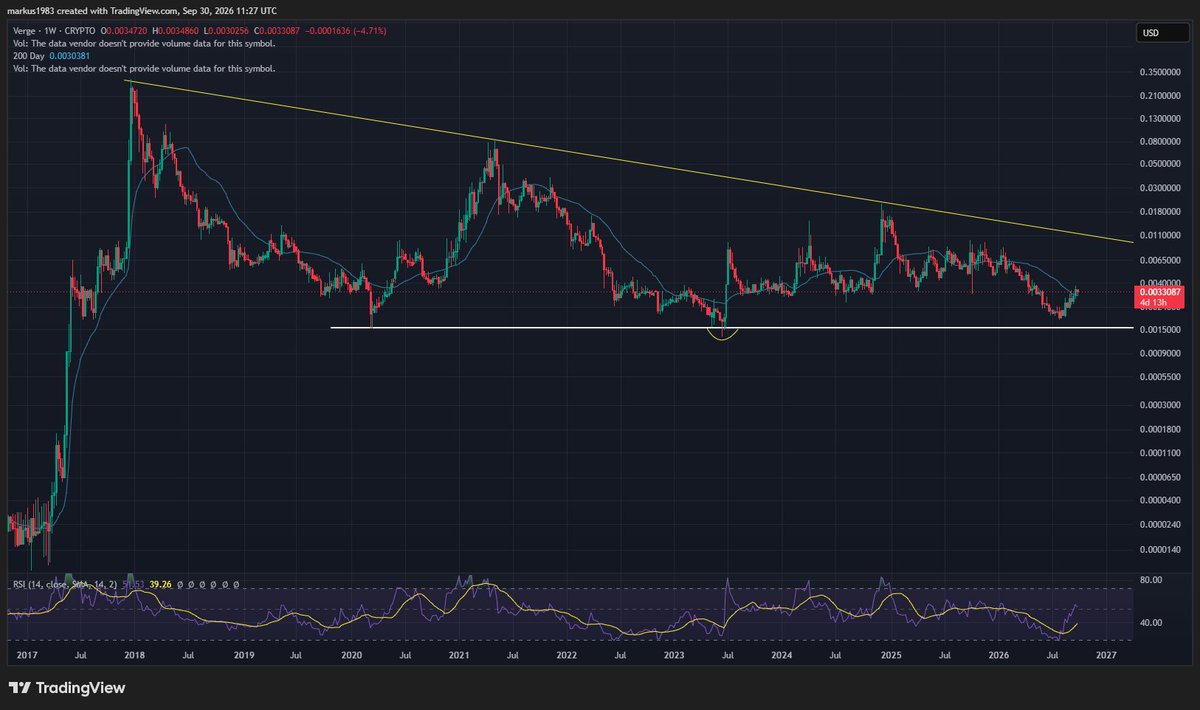Screen dimensions: 1200x710
Task: Click the 0.1300000 price axis label
Action: coord(1159,120)
